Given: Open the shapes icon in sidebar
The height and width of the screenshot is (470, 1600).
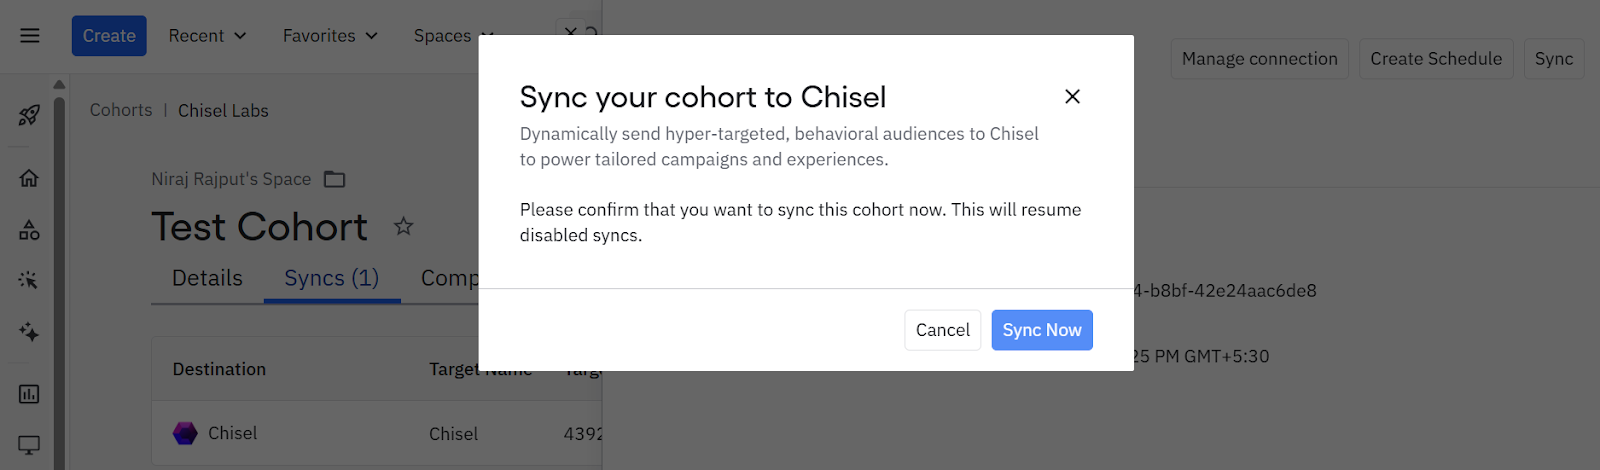Looking at the screenshot, I should point(29,230).
